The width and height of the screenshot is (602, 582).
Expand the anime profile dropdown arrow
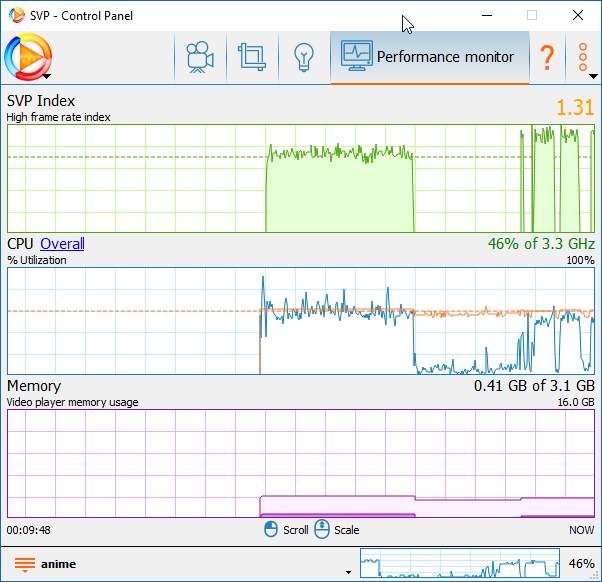tap(348, 572)
